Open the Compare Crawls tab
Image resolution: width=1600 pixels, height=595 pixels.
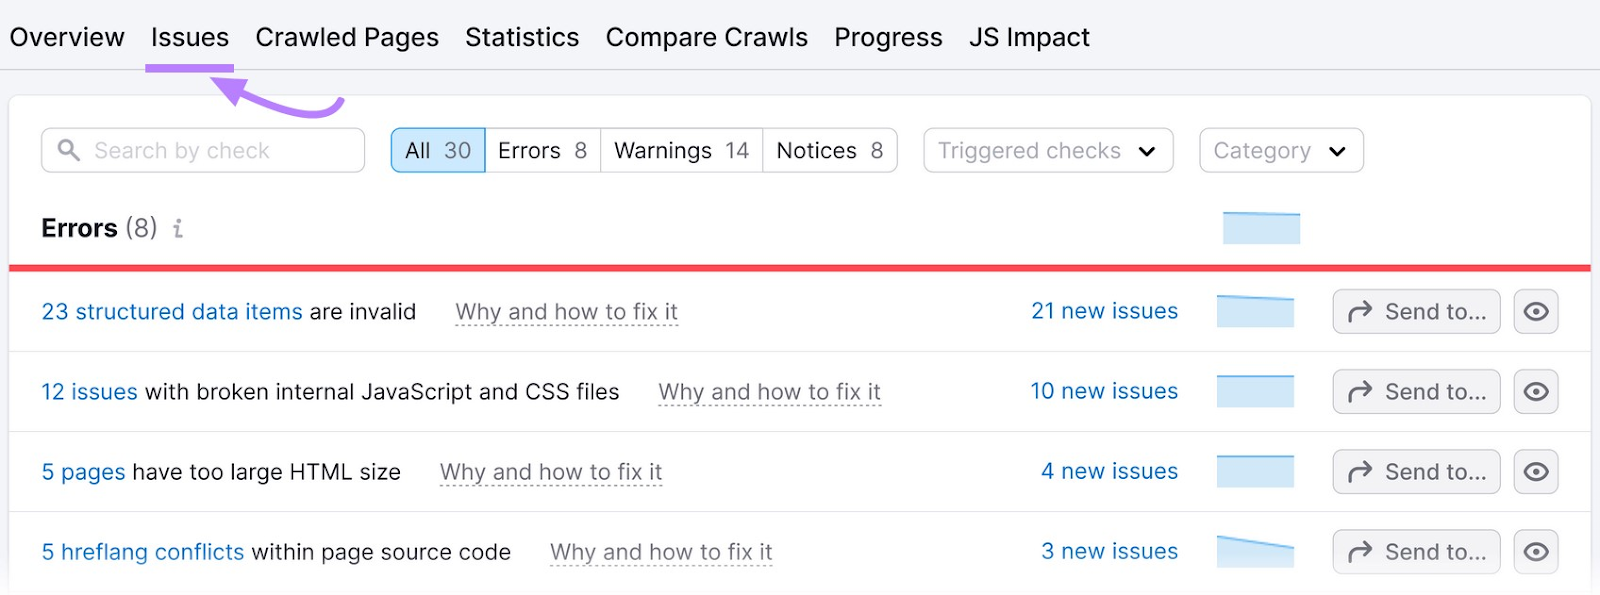(x=706, y=37)
